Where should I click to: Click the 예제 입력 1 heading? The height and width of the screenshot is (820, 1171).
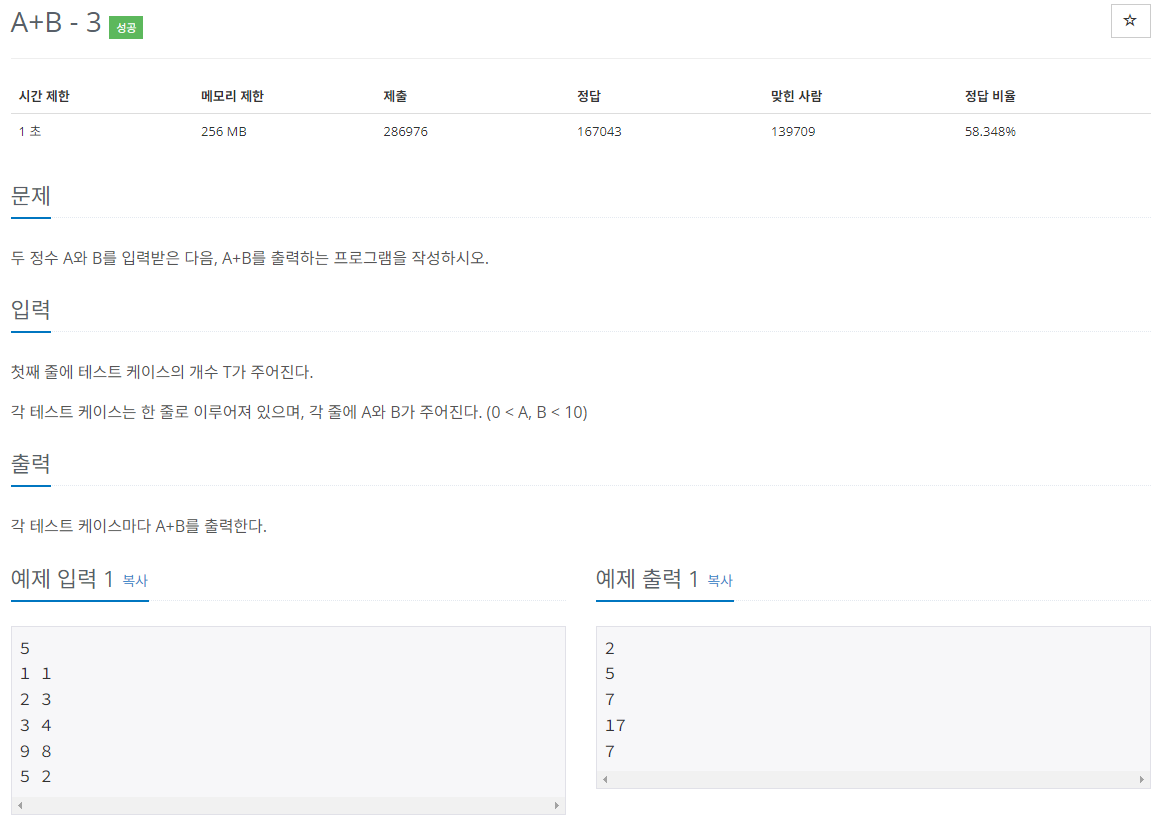62,579
